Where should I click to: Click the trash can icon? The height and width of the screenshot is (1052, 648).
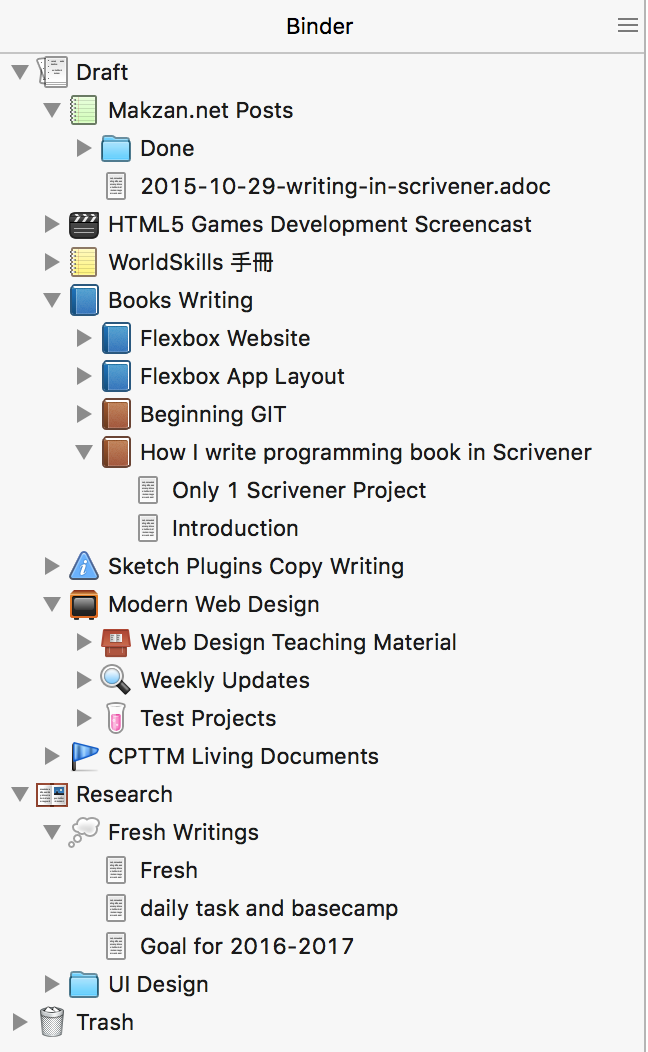(x=52, y=1022)
